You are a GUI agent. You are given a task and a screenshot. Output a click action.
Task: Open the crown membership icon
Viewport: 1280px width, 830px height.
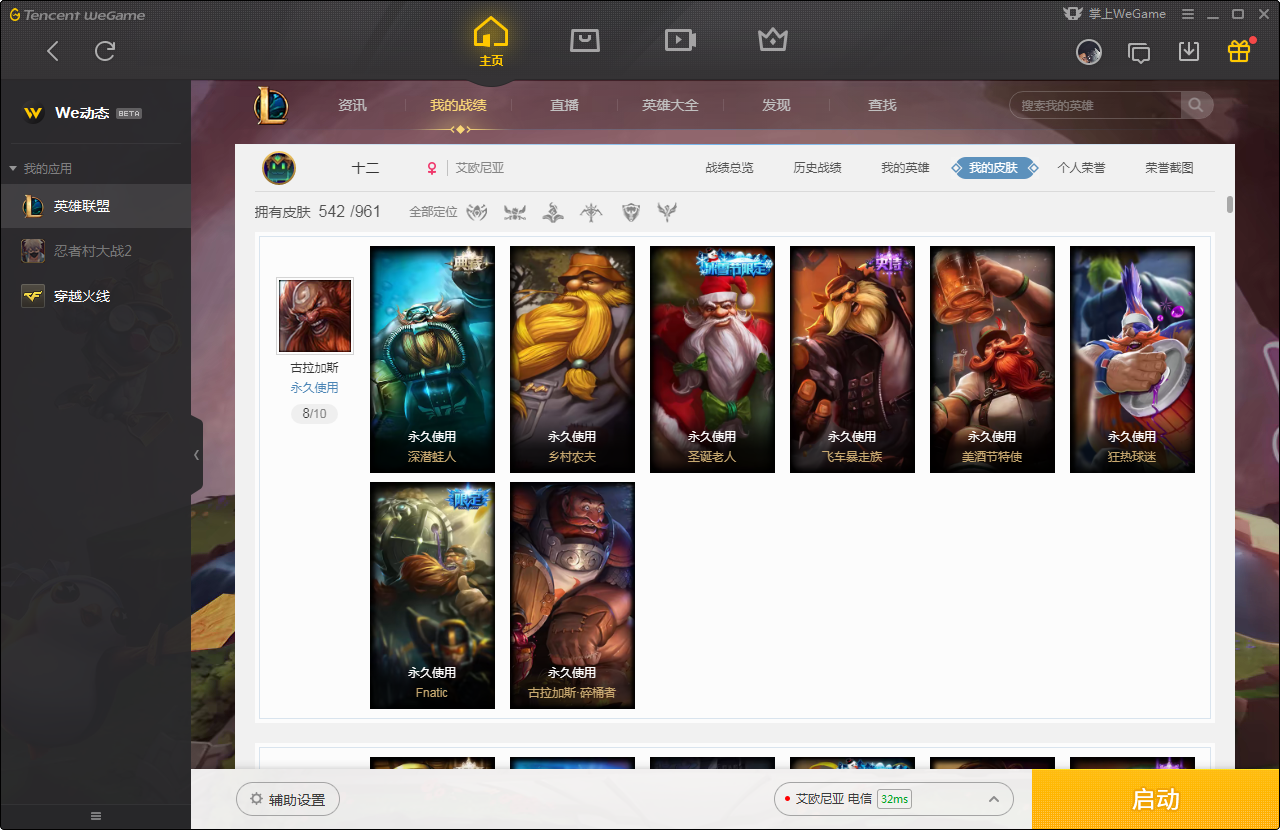click(x=773, y=40)
